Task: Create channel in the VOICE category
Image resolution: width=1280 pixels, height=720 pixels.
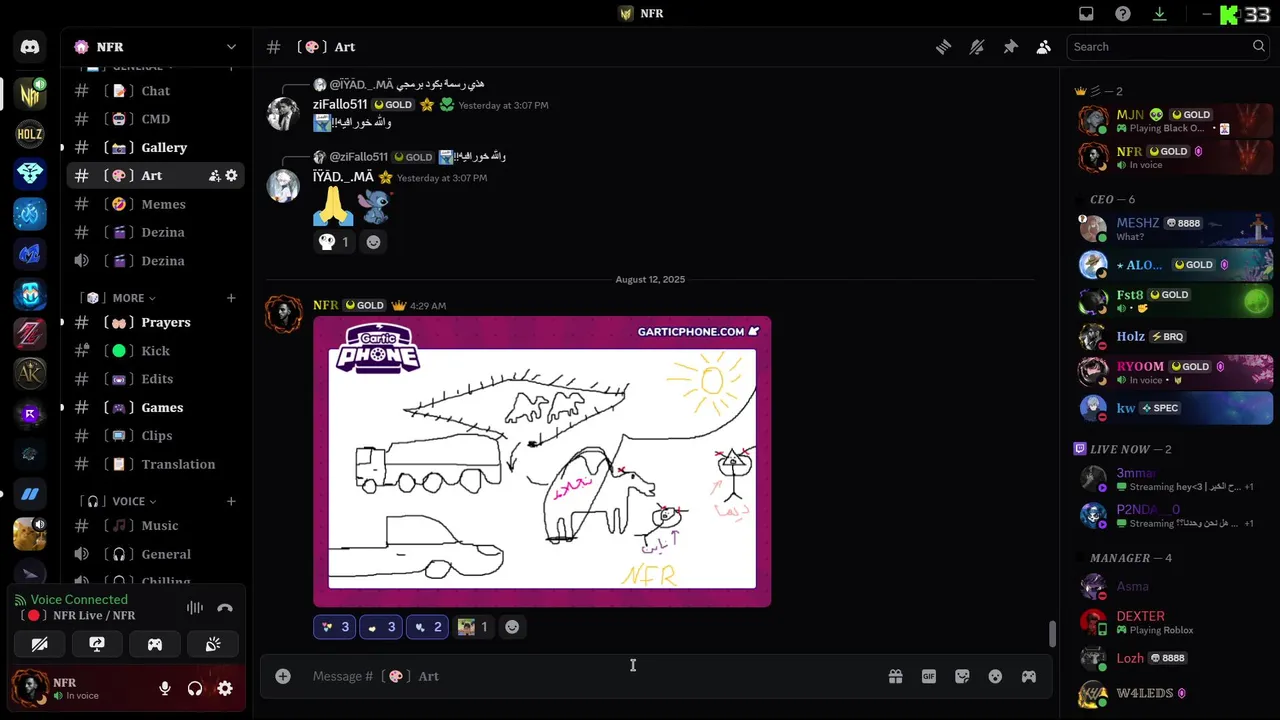Action: pyautogui.click(x=231, y=501)
